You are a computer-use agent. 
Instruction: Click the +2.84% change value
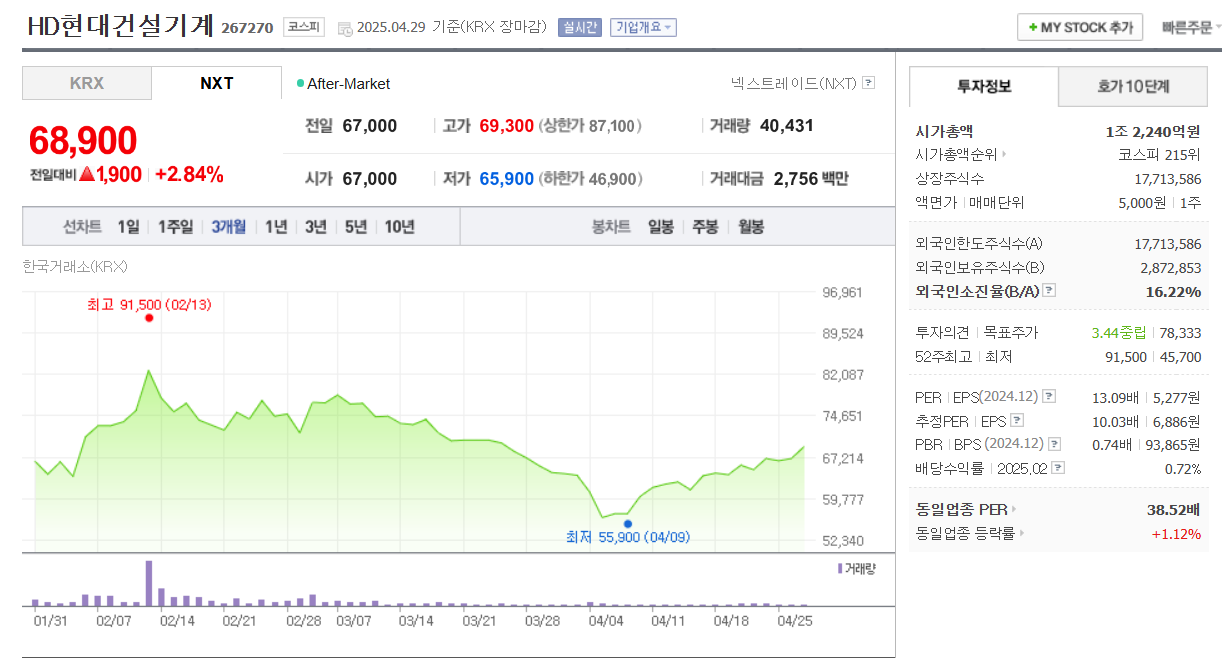189,174
